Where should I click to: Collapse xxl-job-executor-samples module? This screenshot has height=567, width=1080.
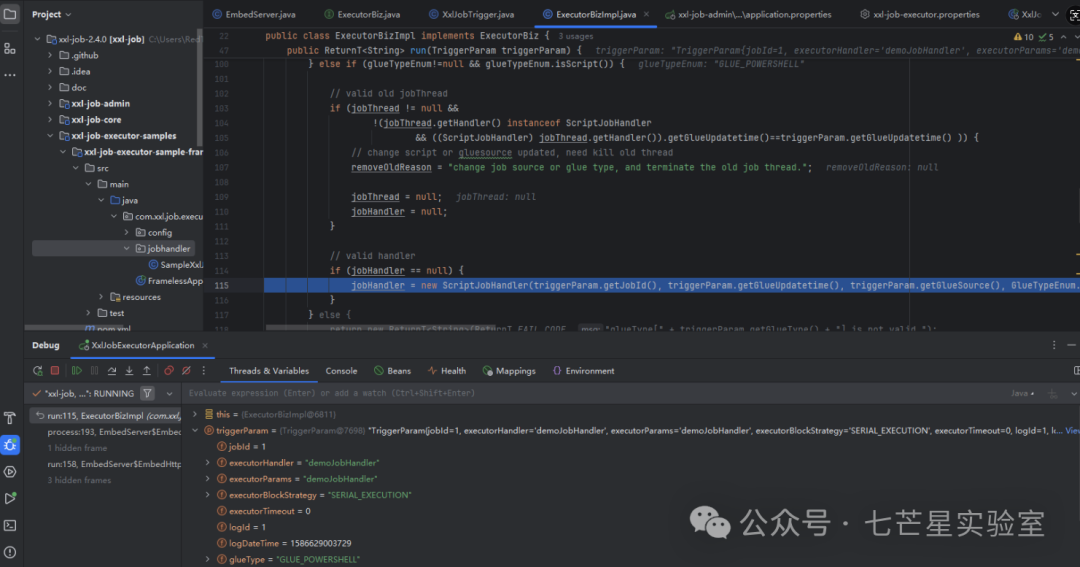coord(50,136)
